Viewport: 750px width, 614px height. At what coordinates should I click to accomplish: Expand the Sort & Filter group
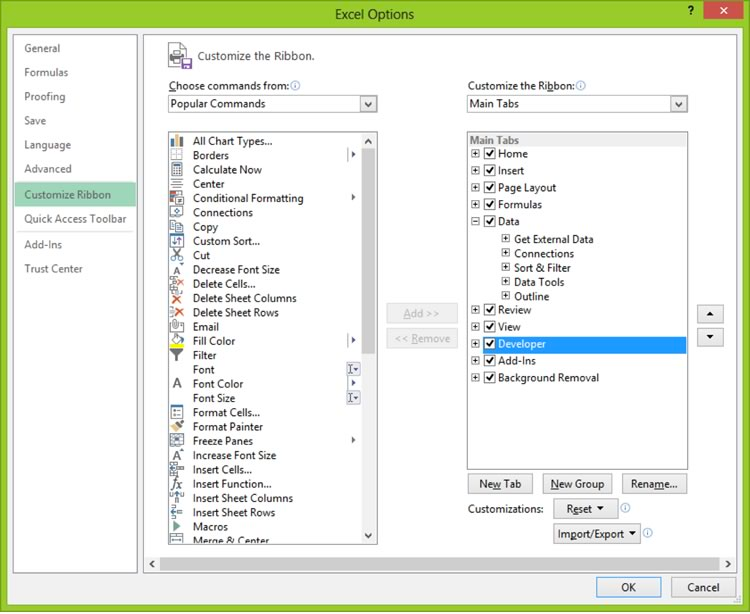(506, 268)
